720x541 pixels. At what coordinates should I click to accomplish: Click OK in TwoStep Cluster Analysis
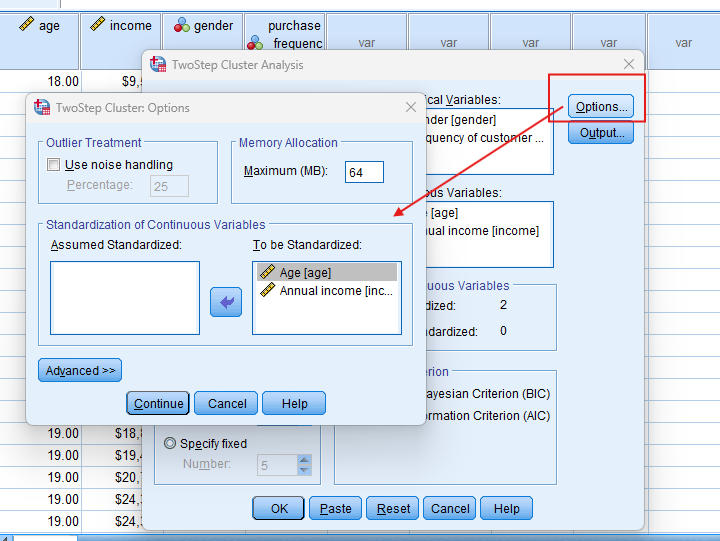coord(279,508)
